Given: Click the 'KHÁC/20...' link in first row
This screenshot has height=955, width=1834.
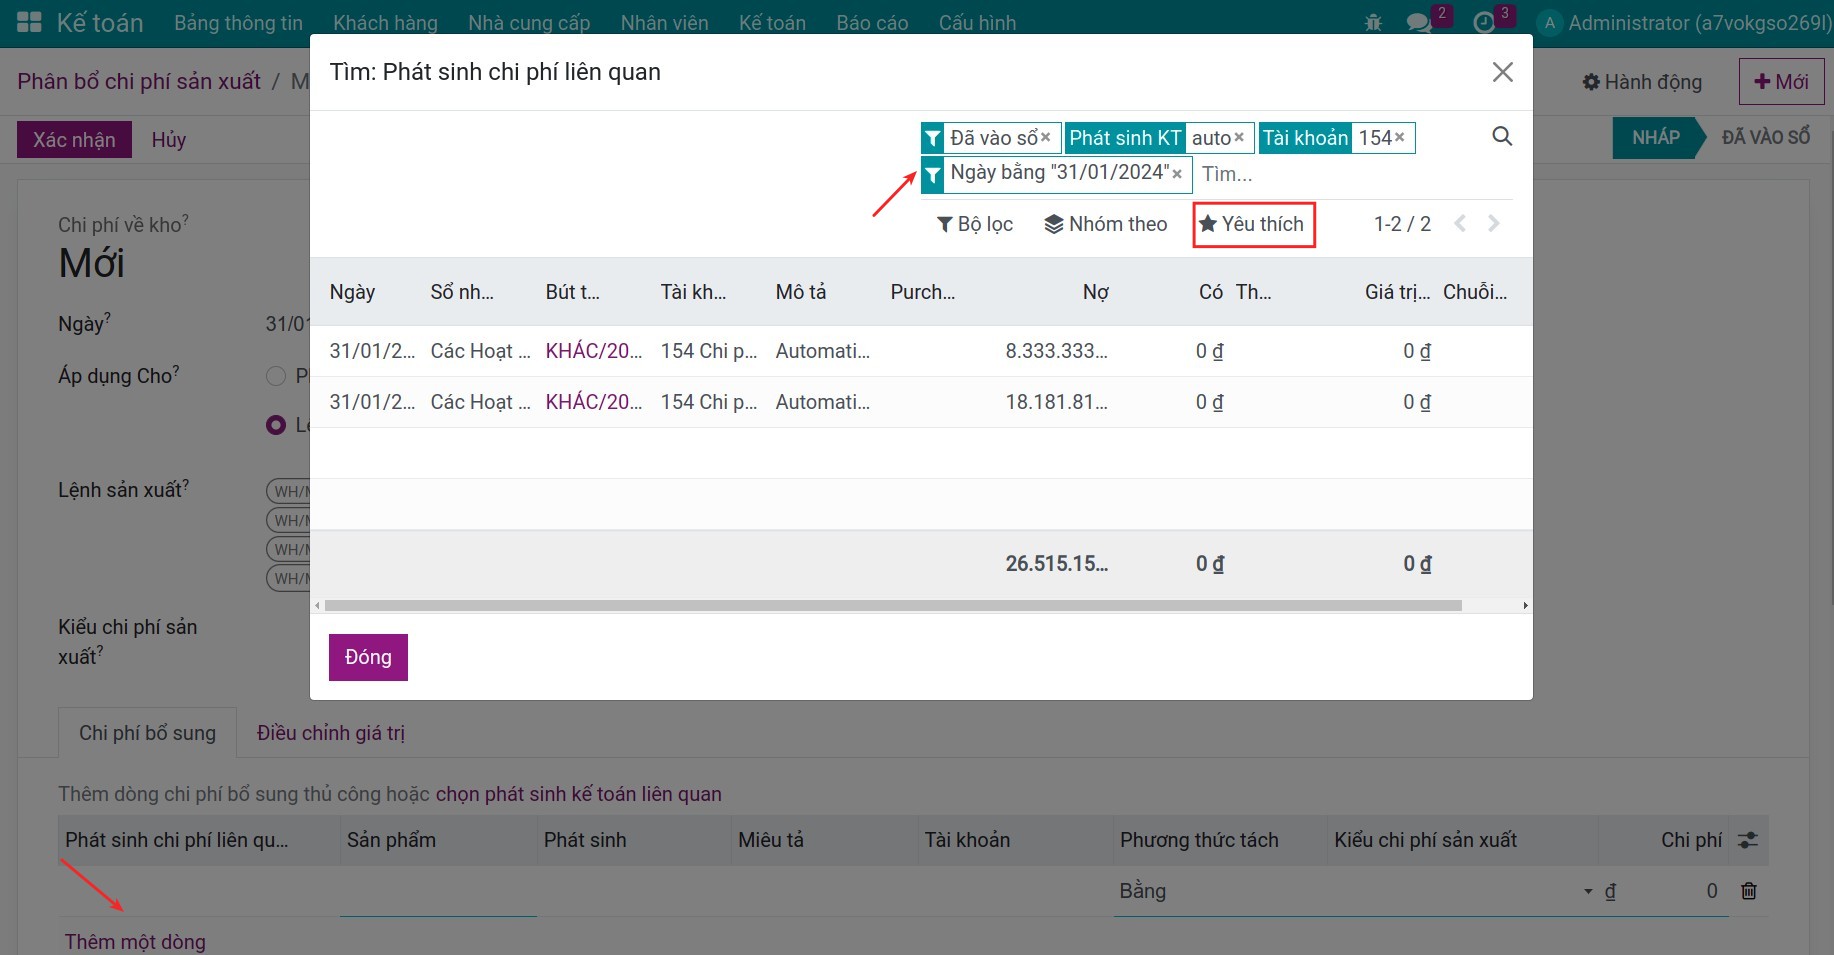Looking at the screenshot, I should coord(593,351).
